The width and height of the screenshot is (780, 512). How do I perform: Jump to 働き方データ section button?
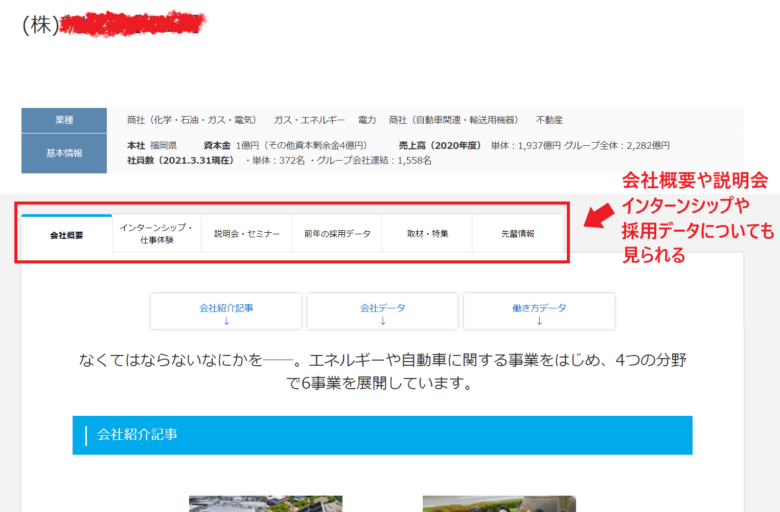coord(539,311)
